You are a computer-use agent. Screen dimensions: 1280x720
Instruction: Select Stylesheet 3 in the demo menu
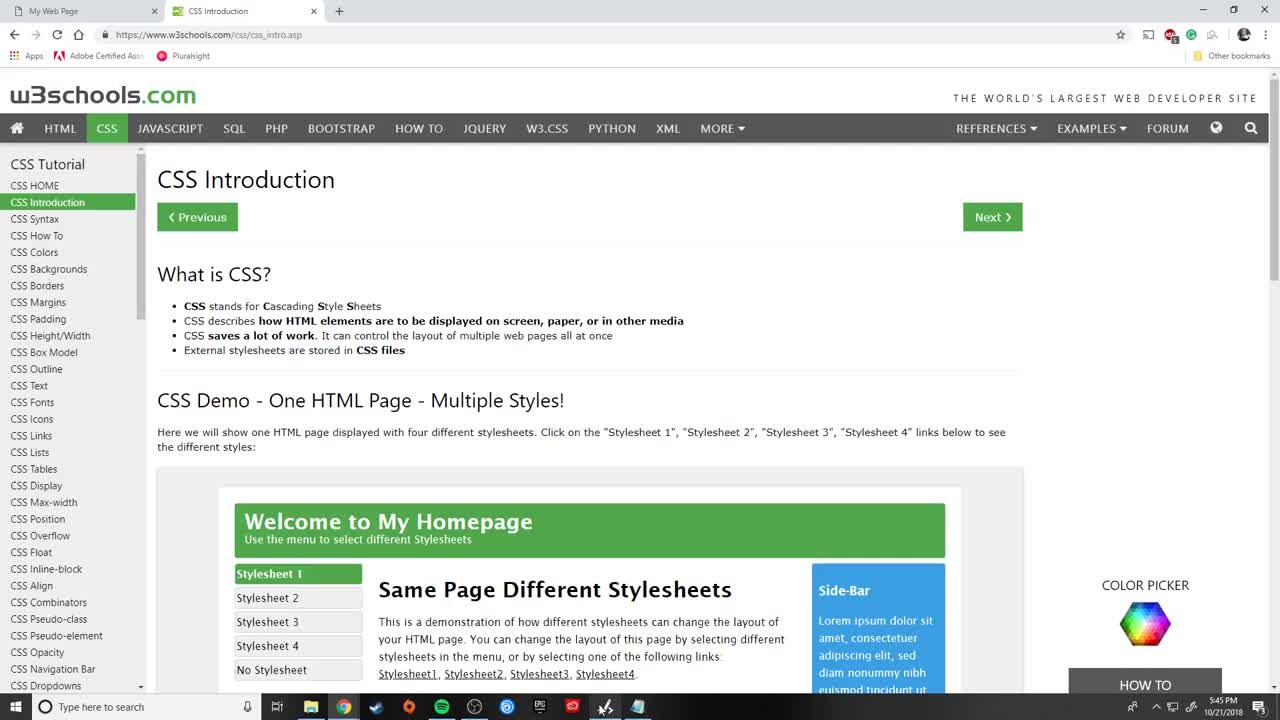pyautogui.click(x=298, y=622)
